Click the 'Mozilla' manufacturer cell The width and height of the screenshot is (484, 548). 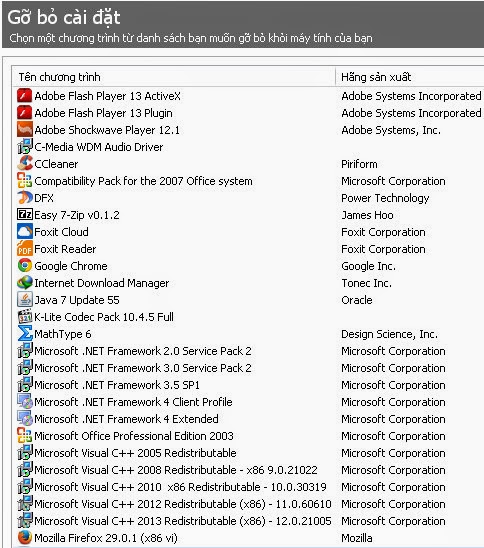(357, 538)
